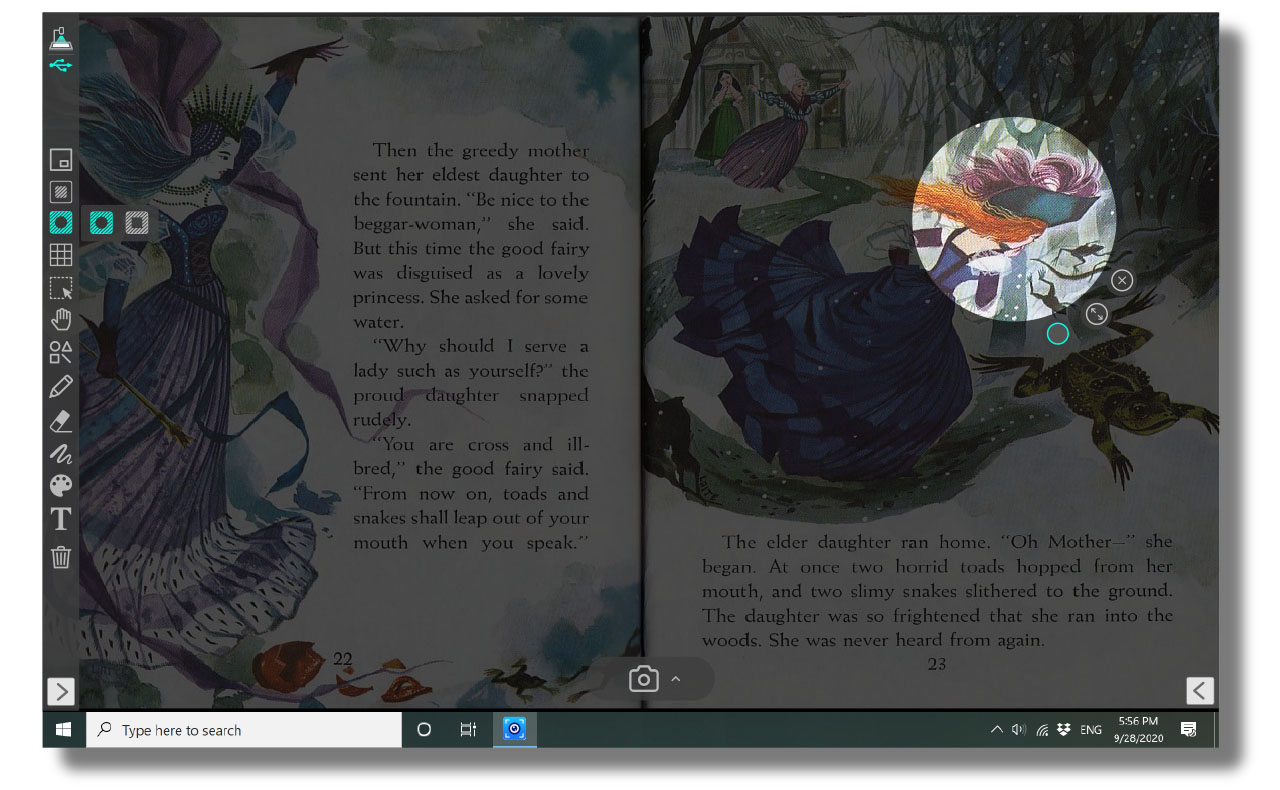Choose the eraser tool
Image resolution: width=1280 pixels, height=790 pixels.
[x=61, y=420]
